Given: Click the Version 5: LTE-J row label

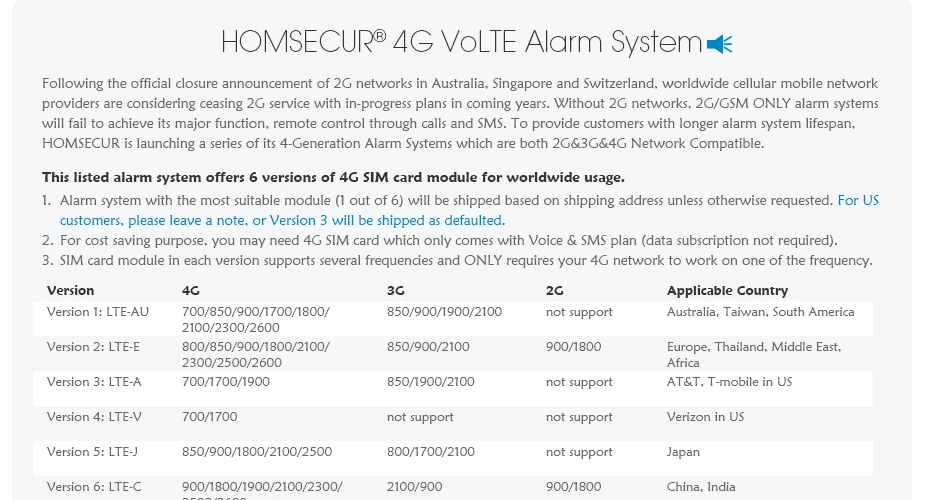Looking at the screenshot, I should (92, 452).
